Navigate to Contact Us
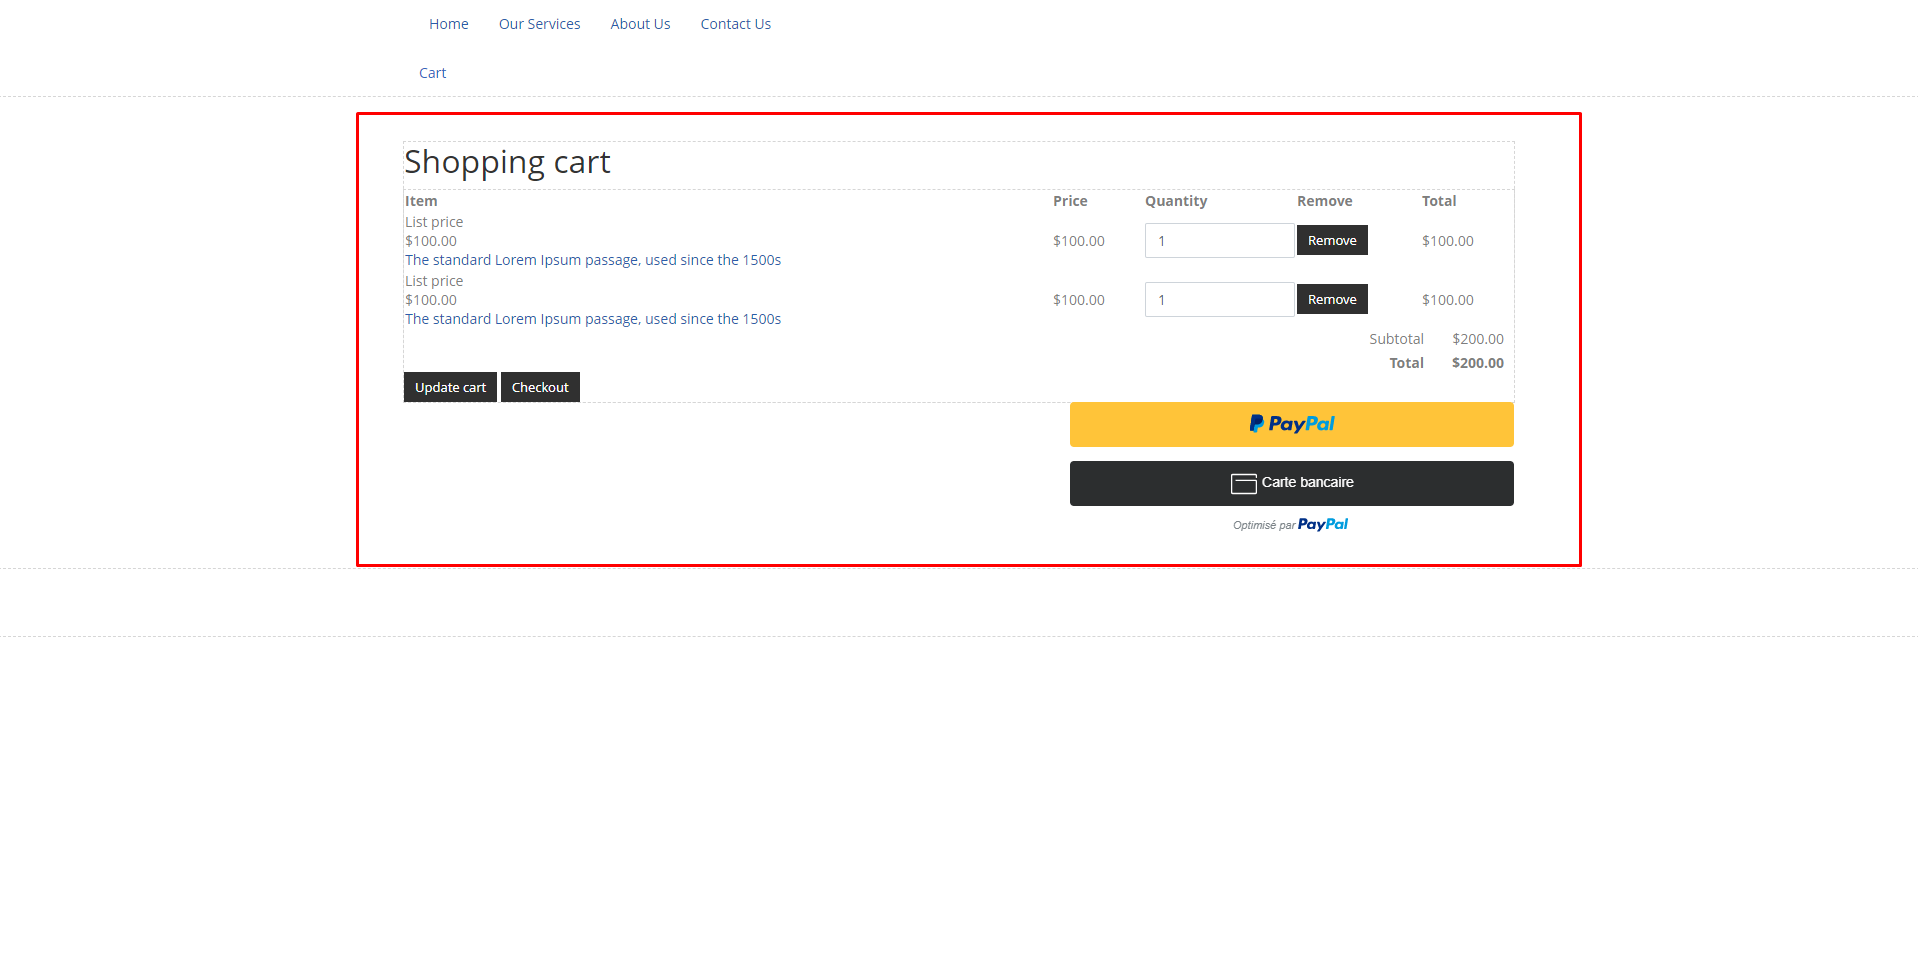 pos(735,24)
